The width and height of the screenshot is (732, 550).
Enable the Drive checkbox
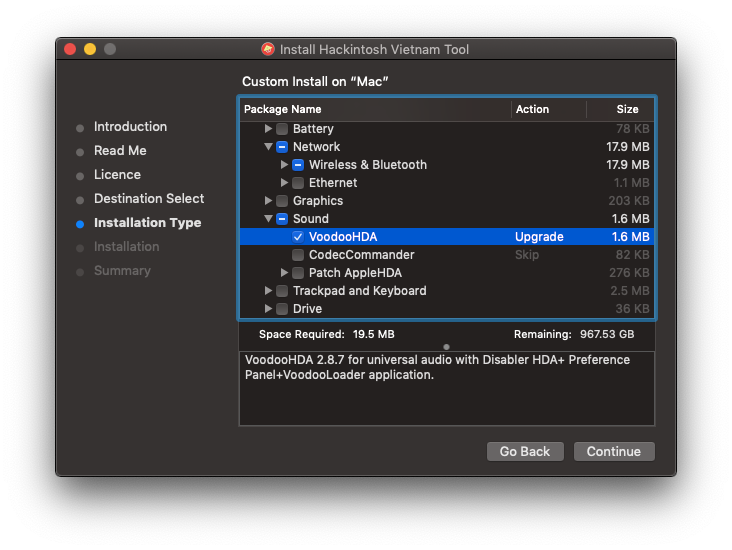click(x=282, y=309)
